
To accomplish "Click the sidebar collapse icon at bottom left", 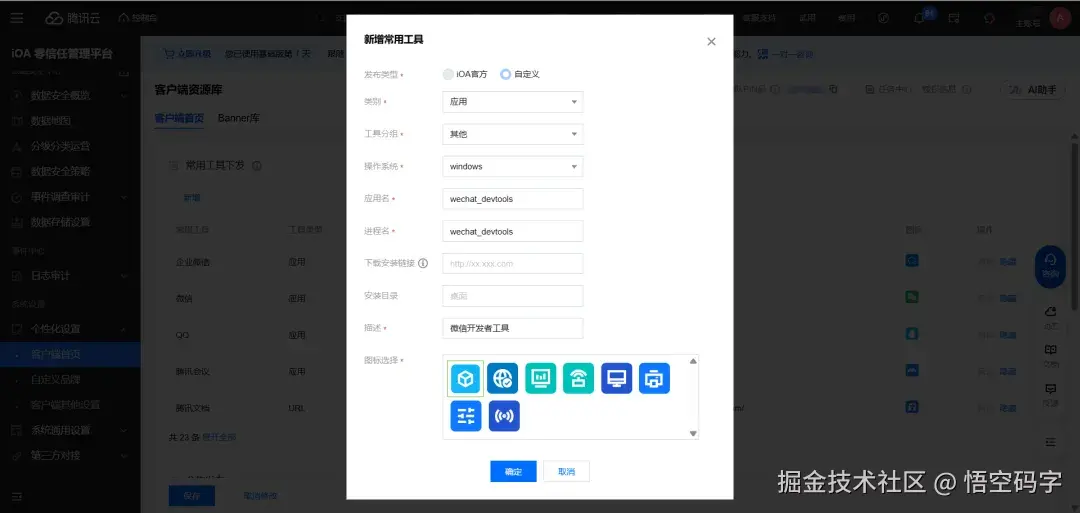I will click(x=17, y=496).
